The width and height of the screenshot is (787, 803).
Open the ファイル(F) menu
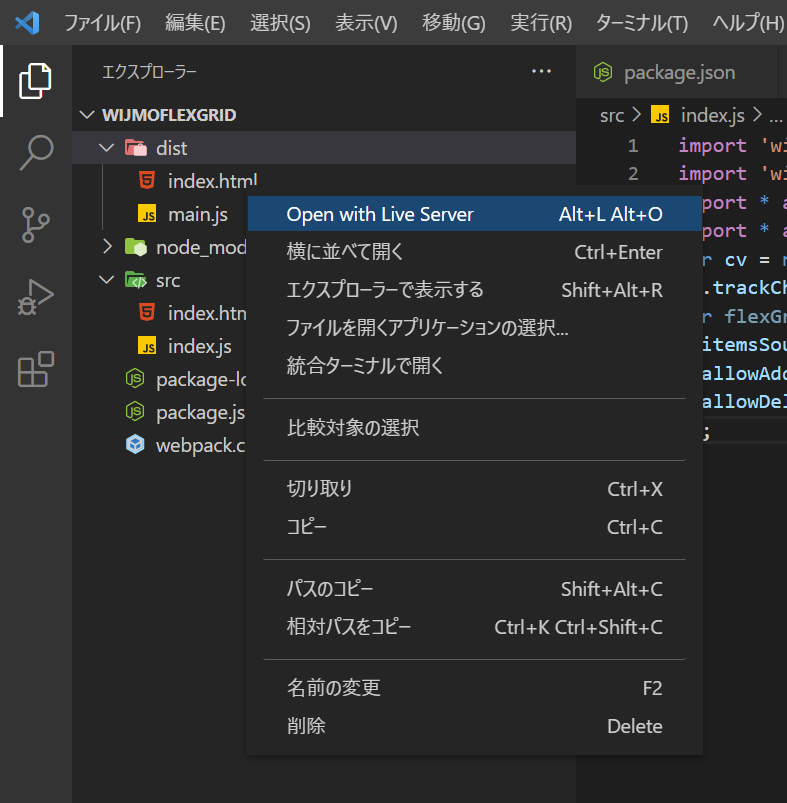pyautogui.click(x=102, y=23)
